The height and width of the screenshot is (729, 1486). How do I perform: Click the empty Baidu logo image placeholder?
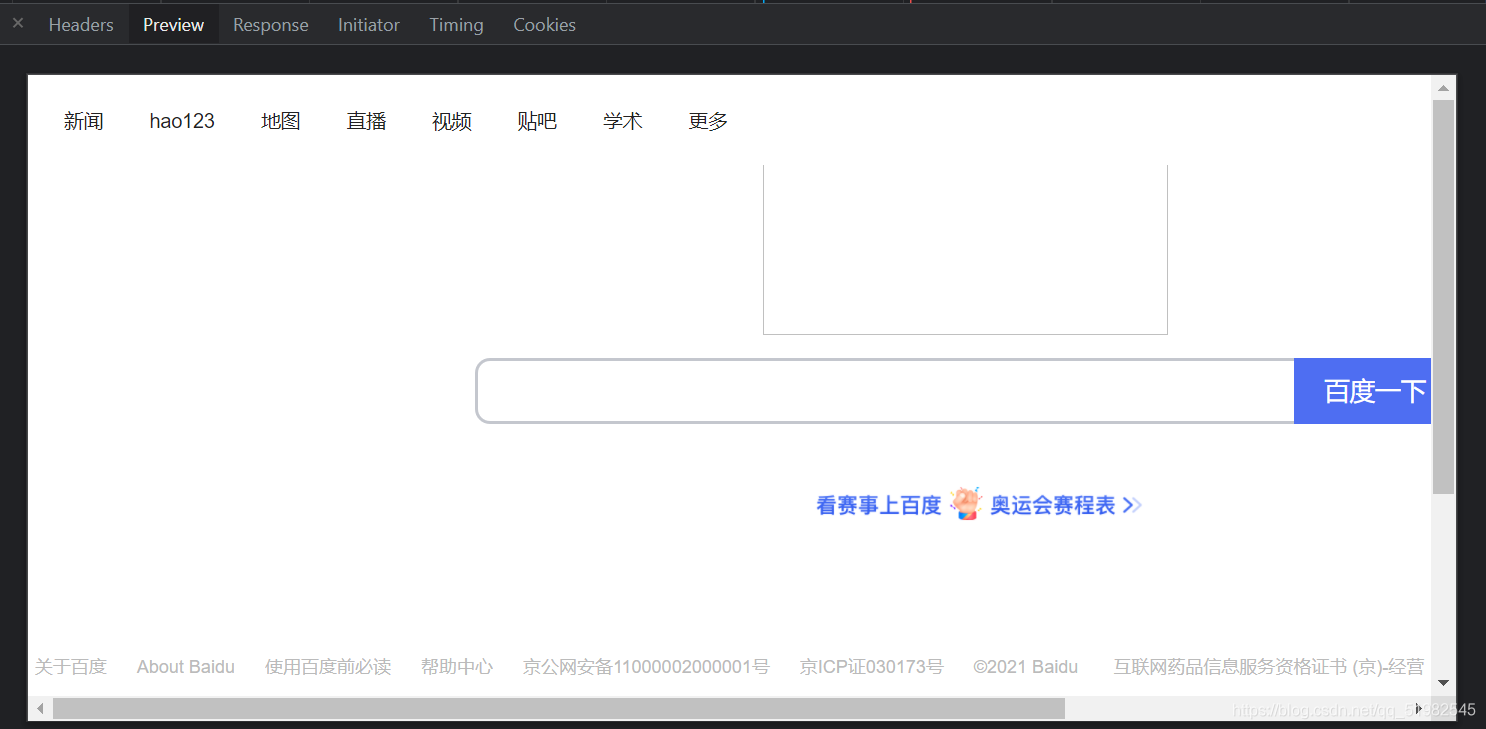point(965,250)
